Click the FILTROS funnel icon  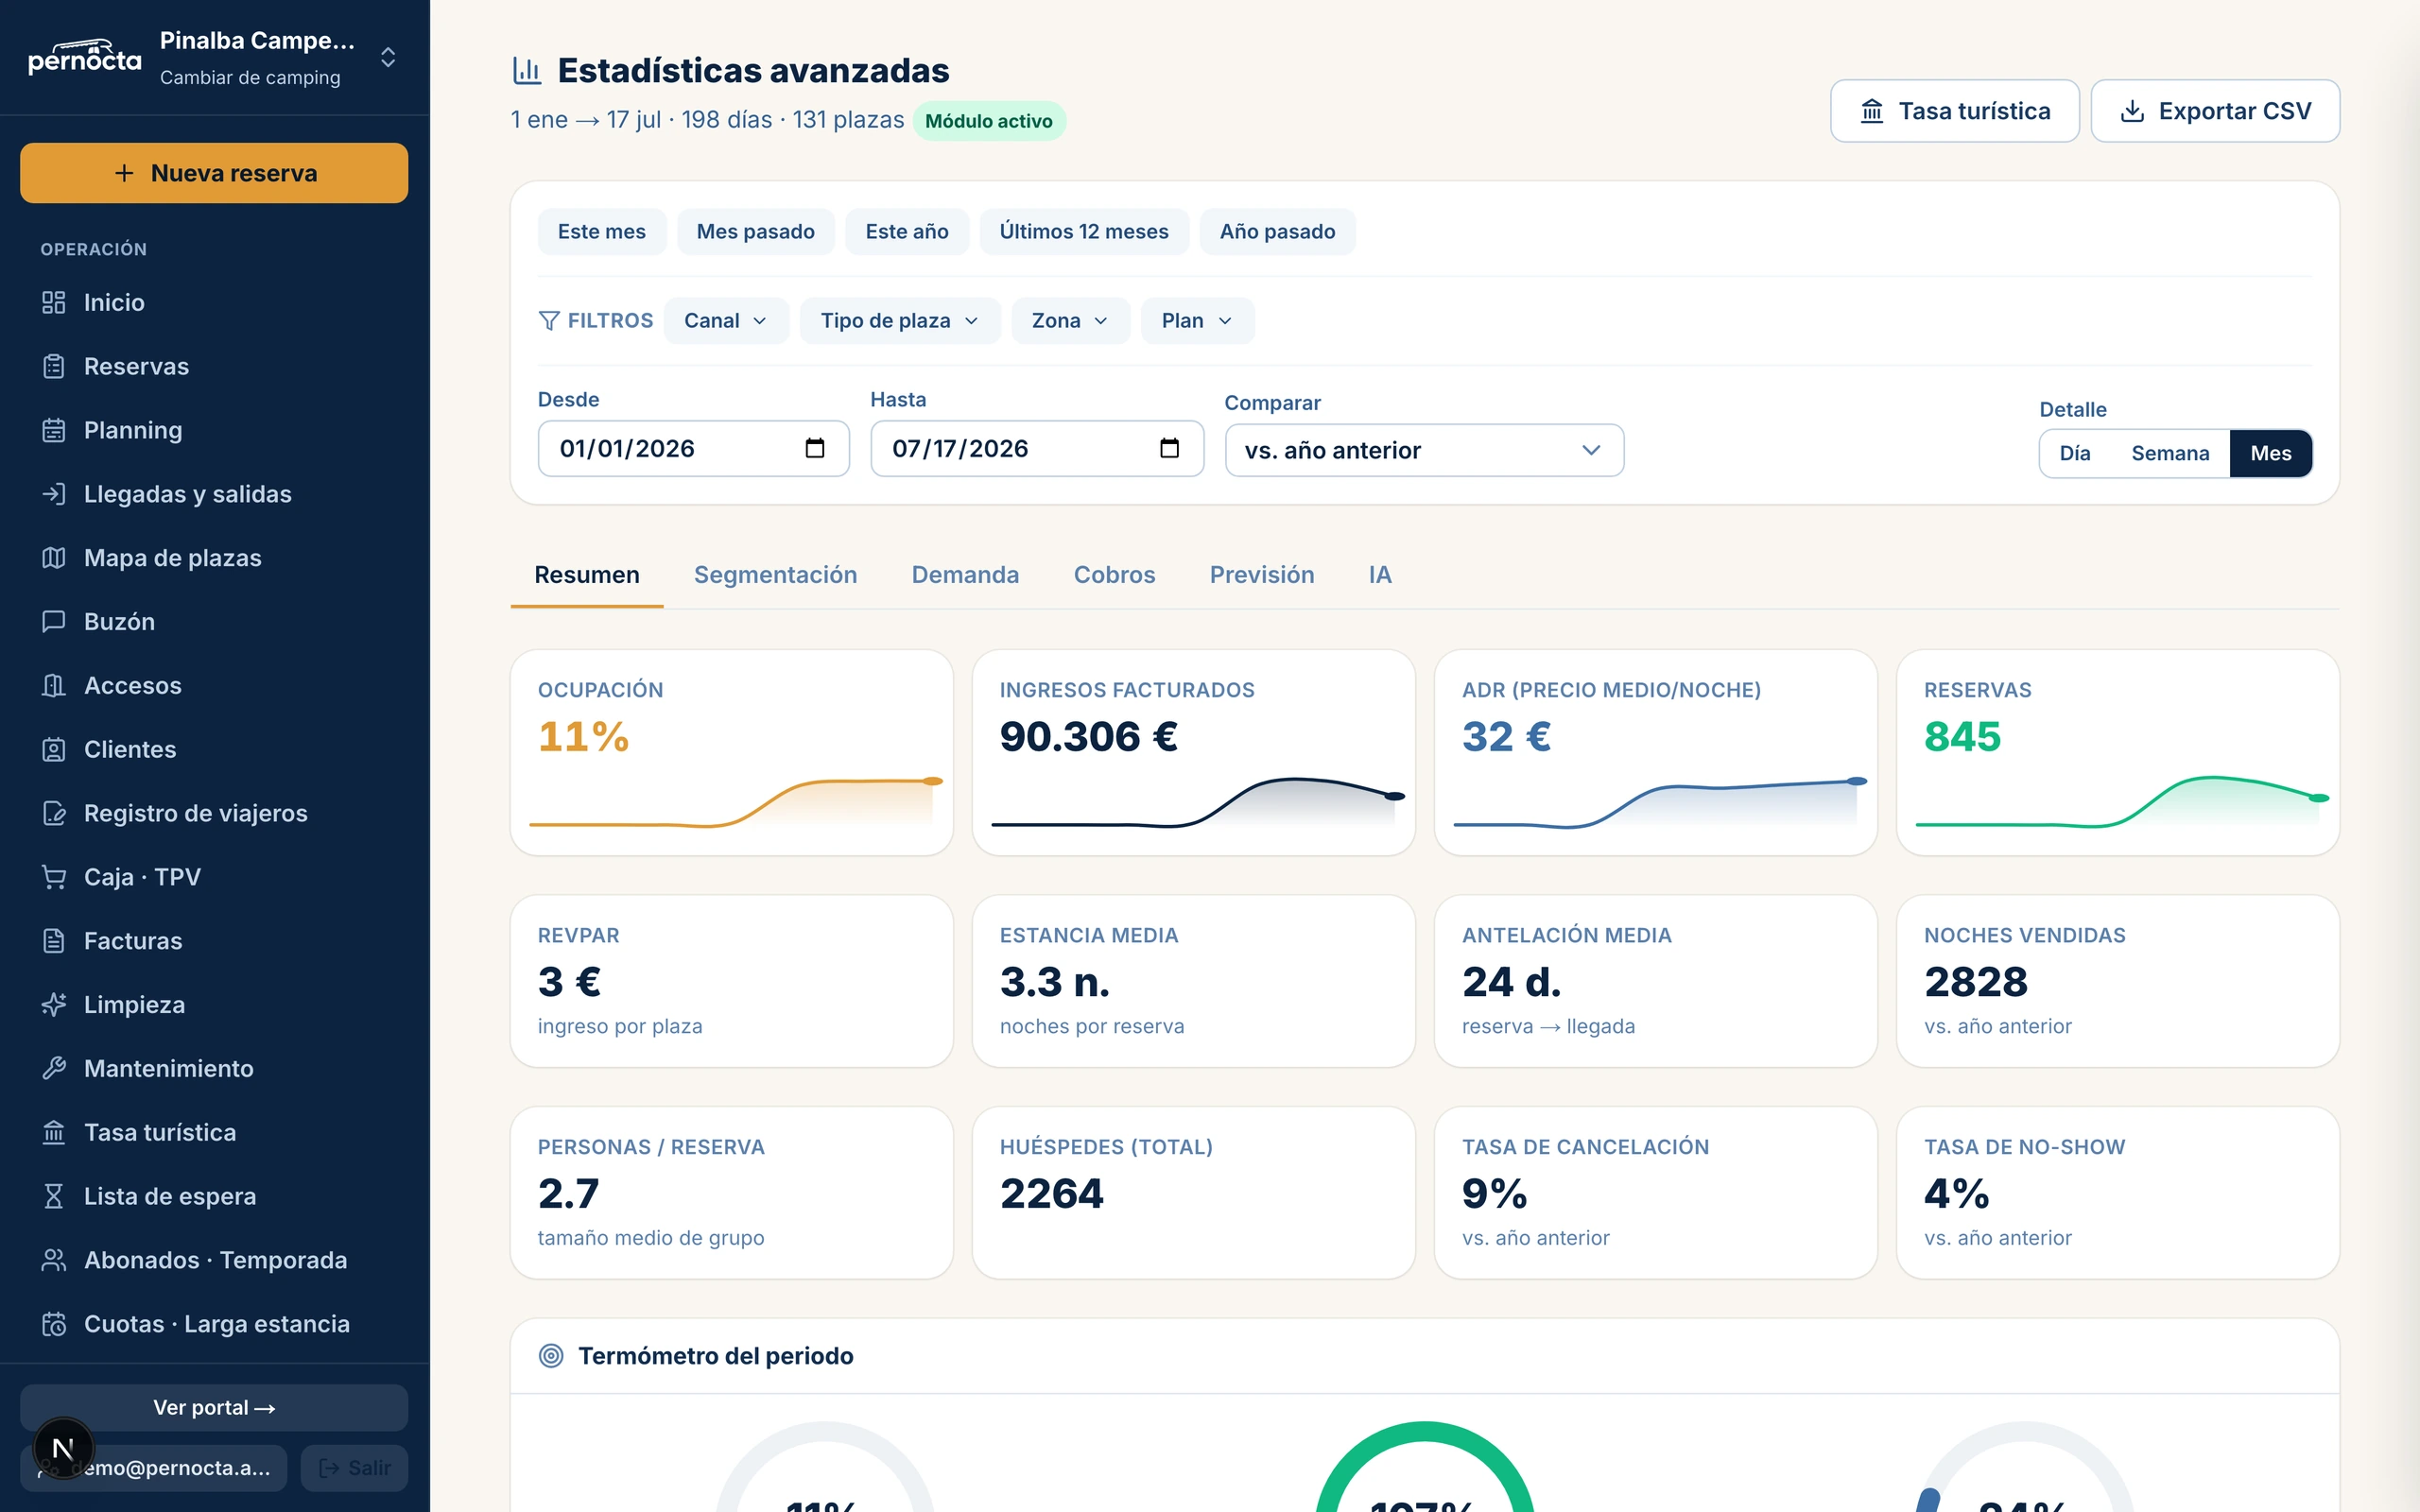(549, 321)
